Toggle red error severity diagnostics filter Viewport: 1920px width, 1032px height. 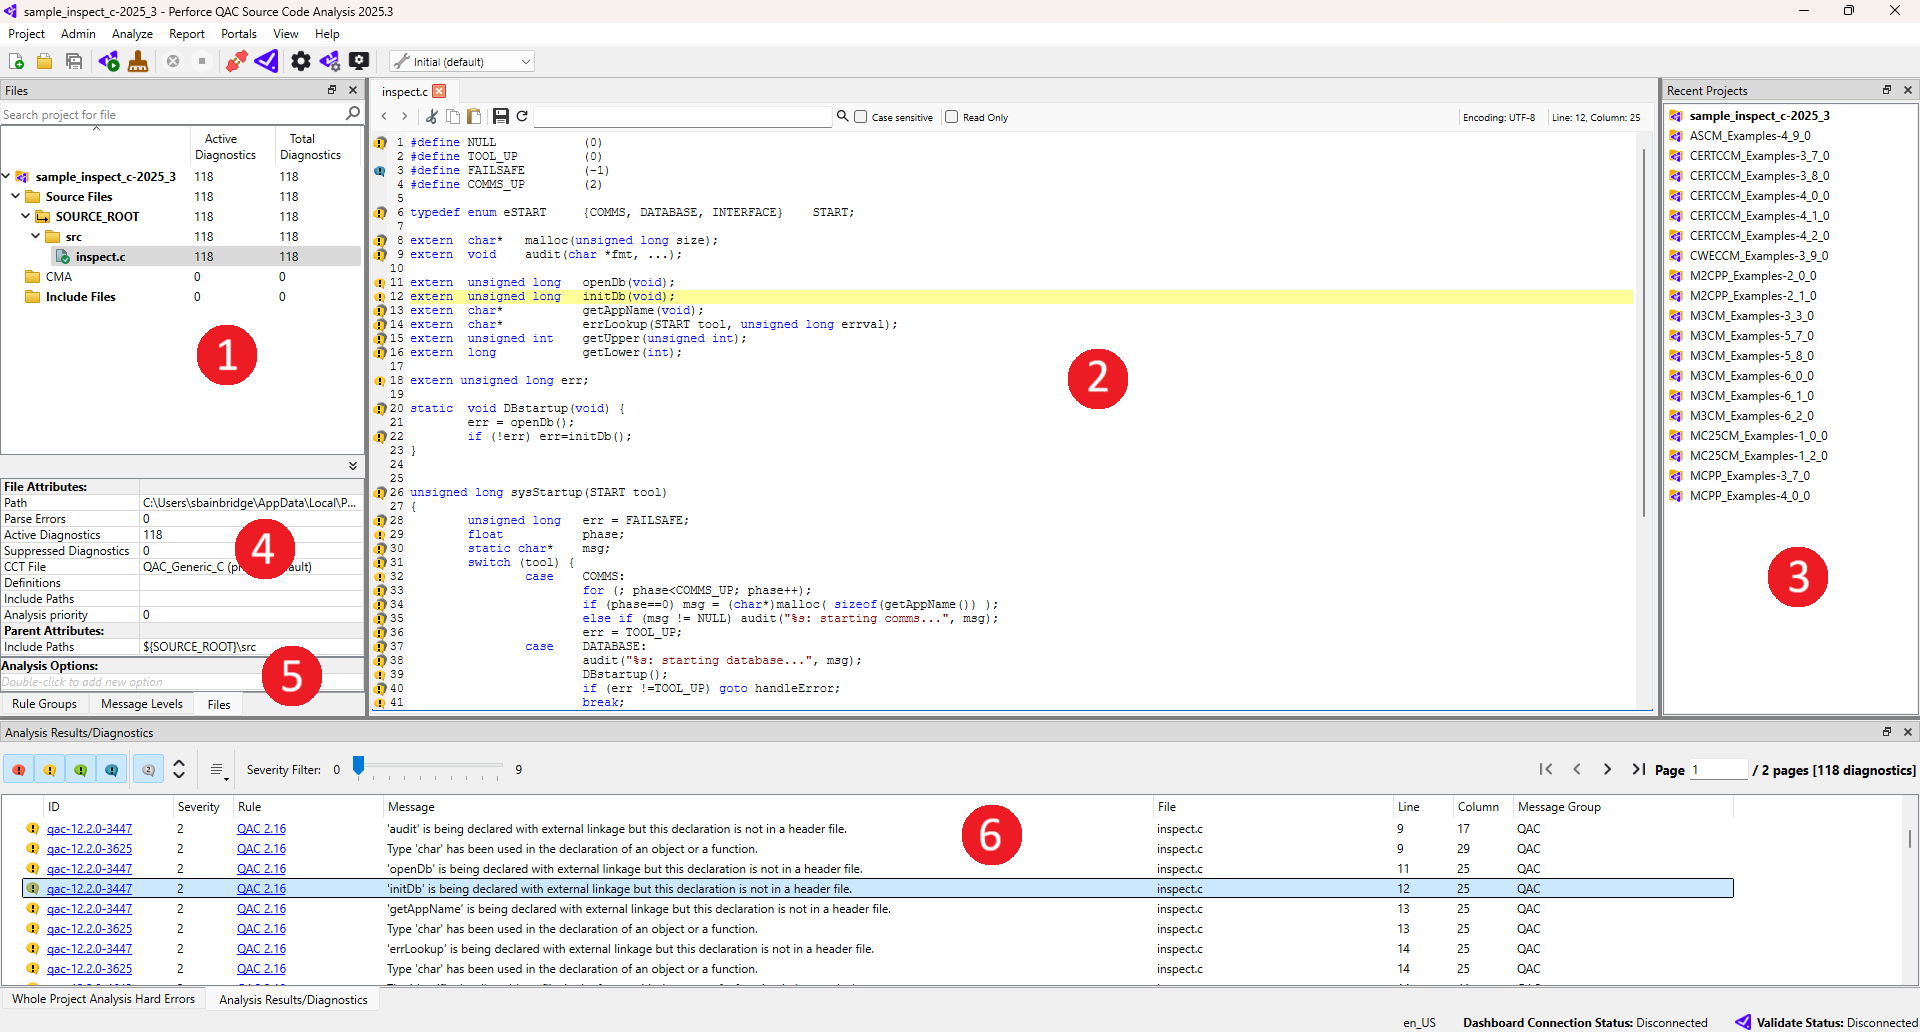[17, 769]
